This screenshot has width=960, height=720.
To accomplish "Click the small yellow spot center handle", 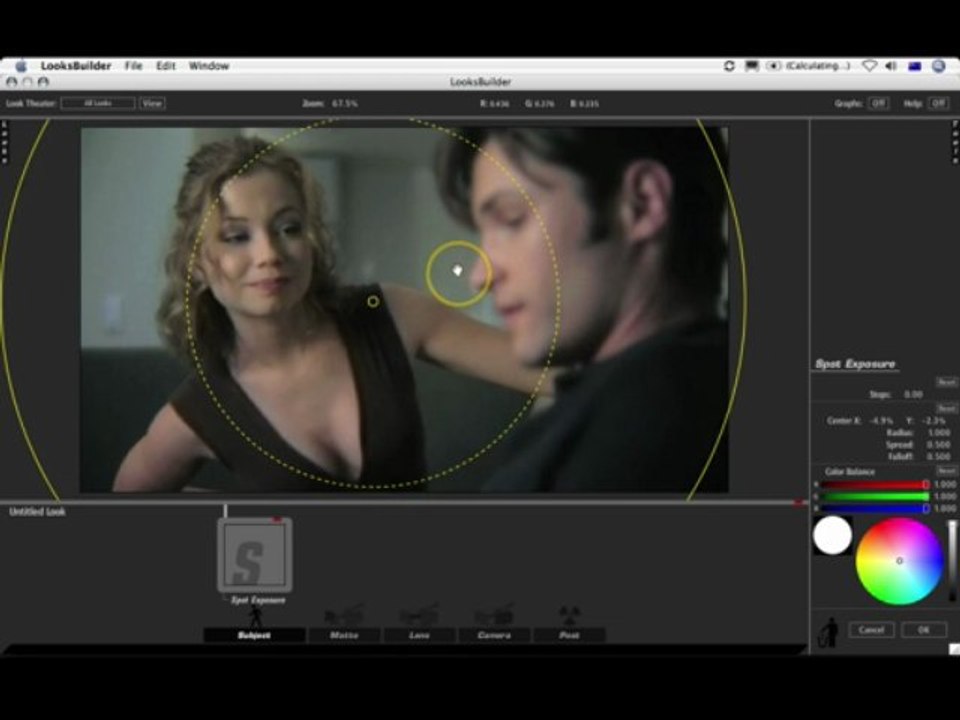I will pyautogui.click(x=373, y=301).
